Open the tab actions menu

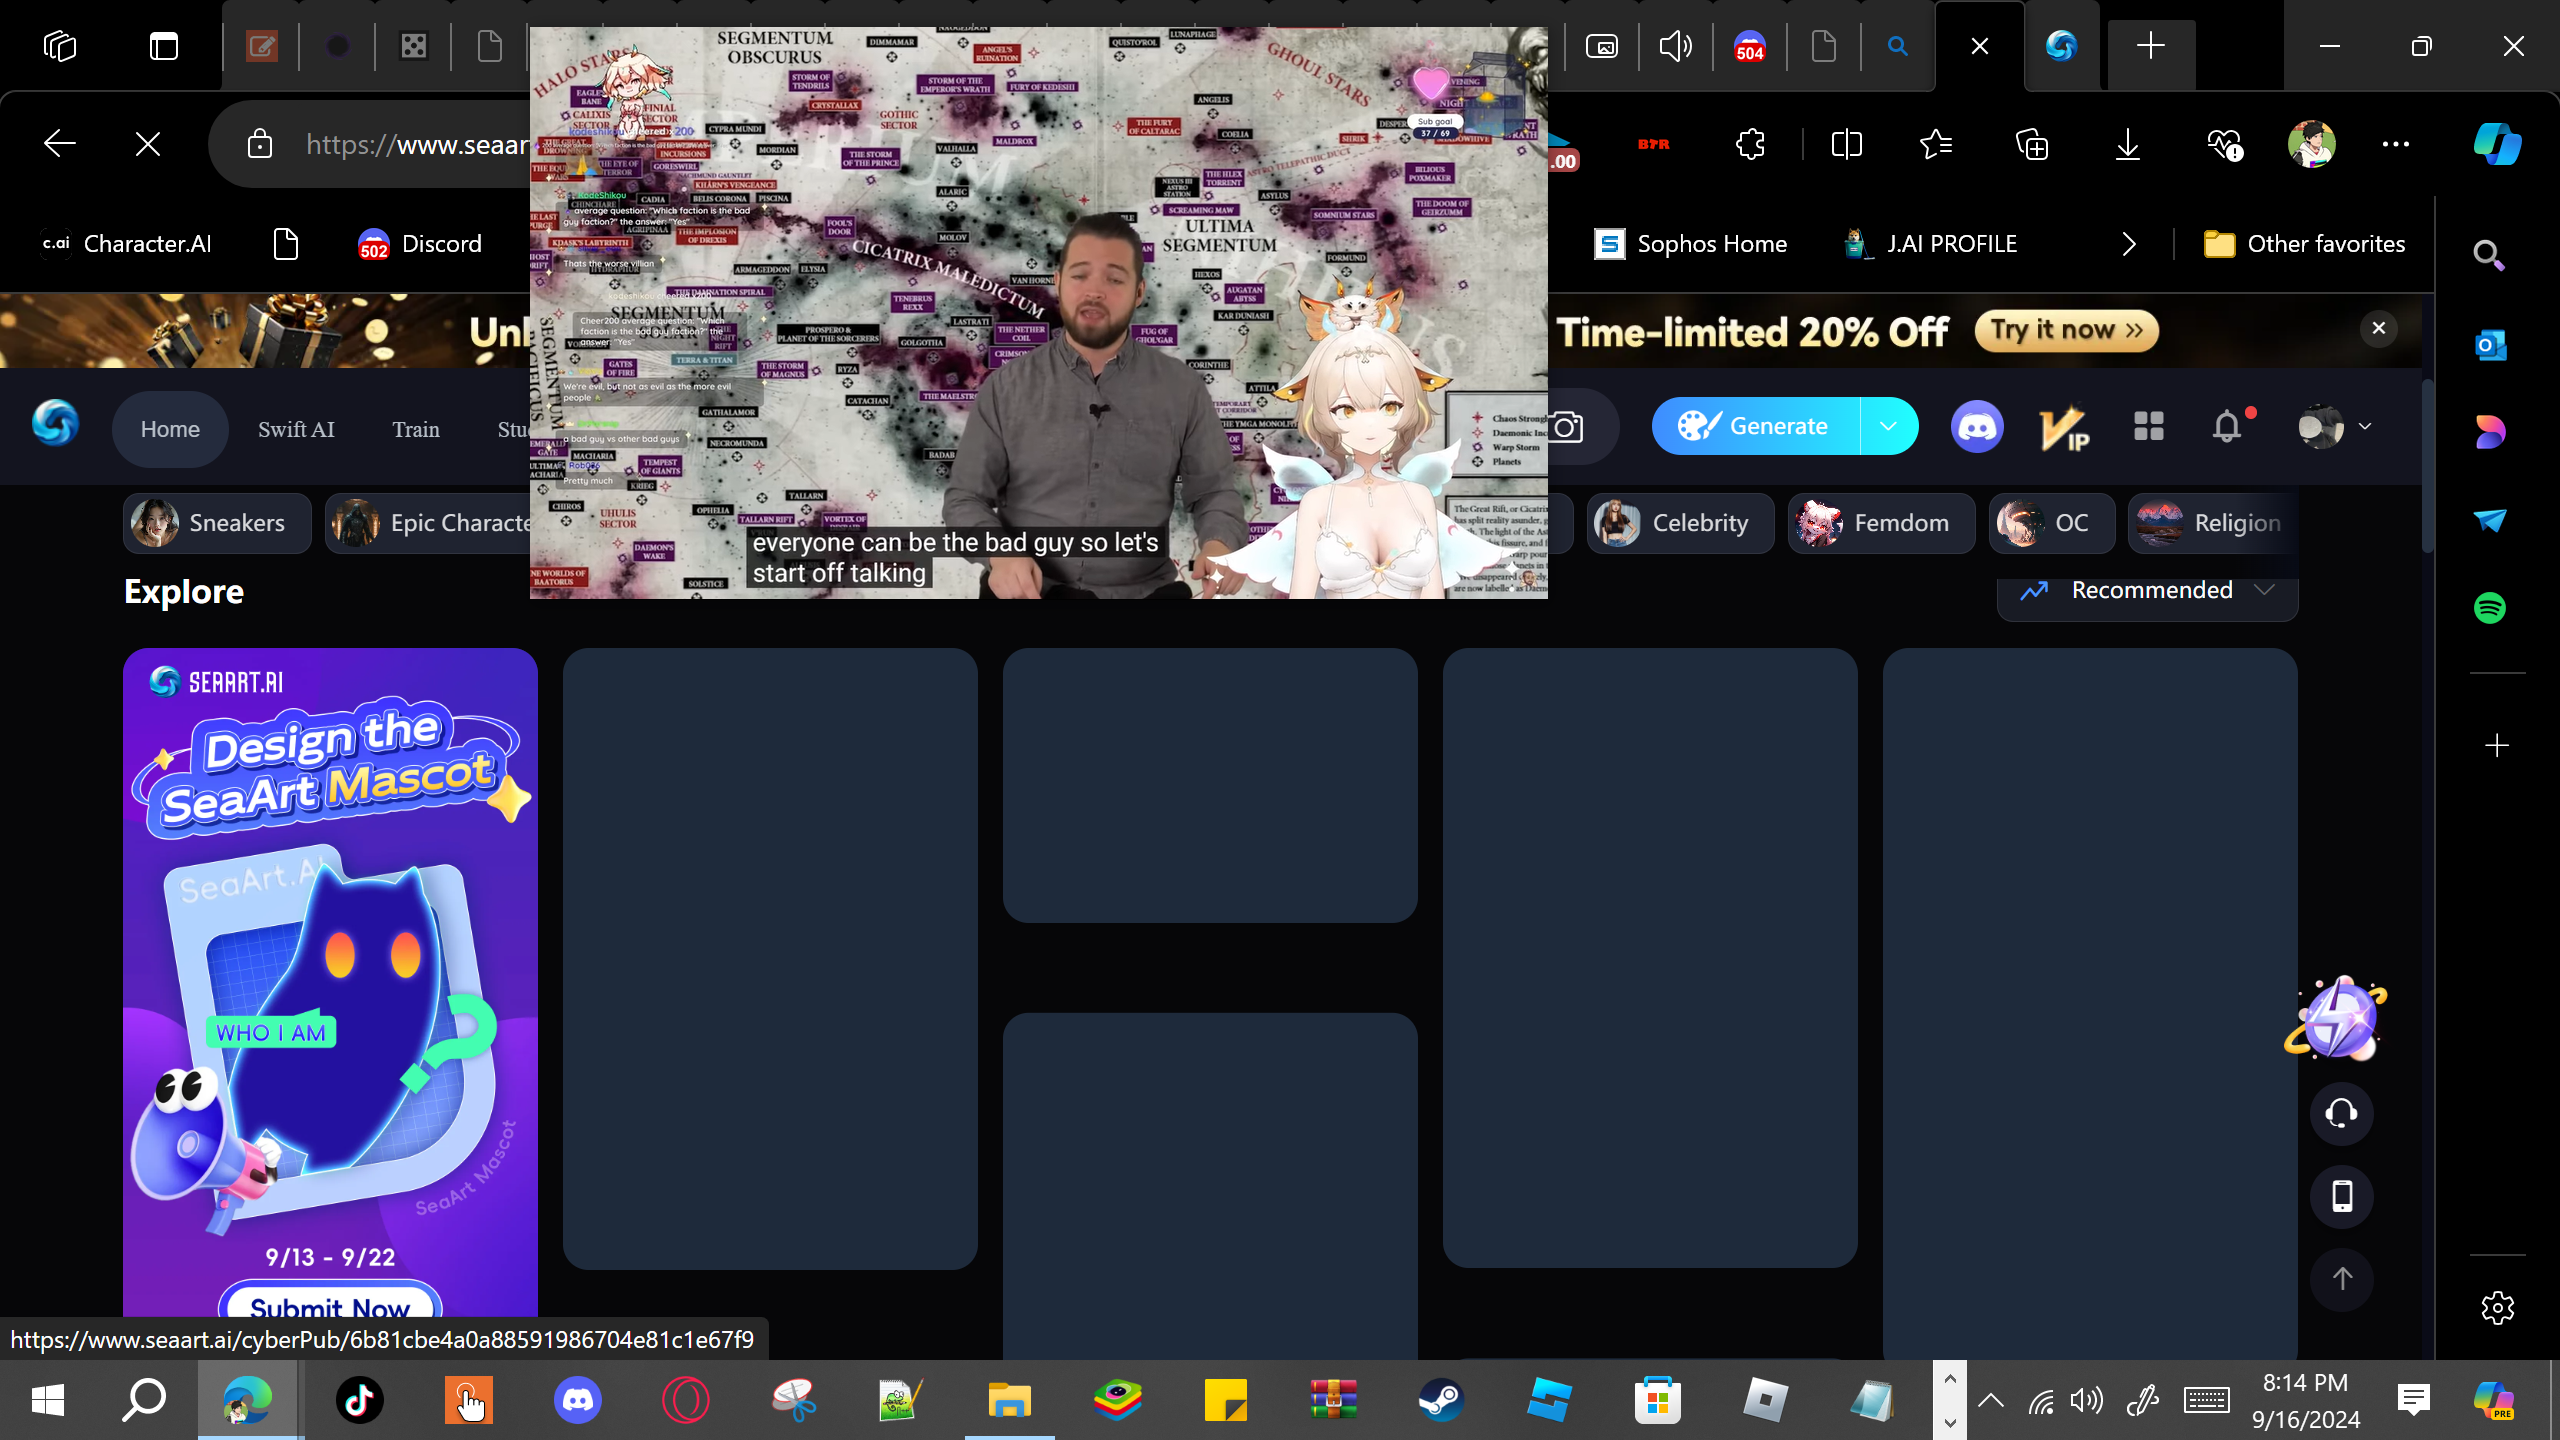164,46
